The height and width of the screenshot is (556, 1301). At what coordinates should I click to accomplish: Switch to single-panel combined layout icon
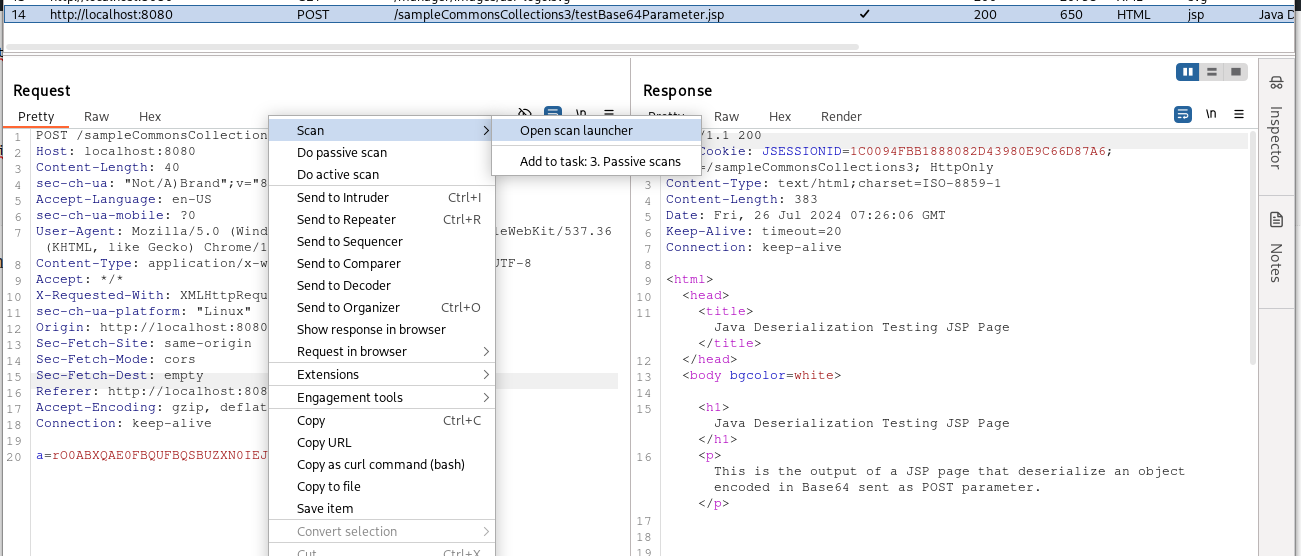tap(1236, 72)
